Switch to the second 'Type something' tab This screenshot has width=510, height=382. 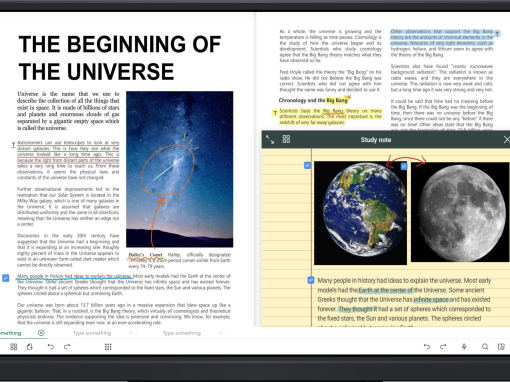(92, 333)
